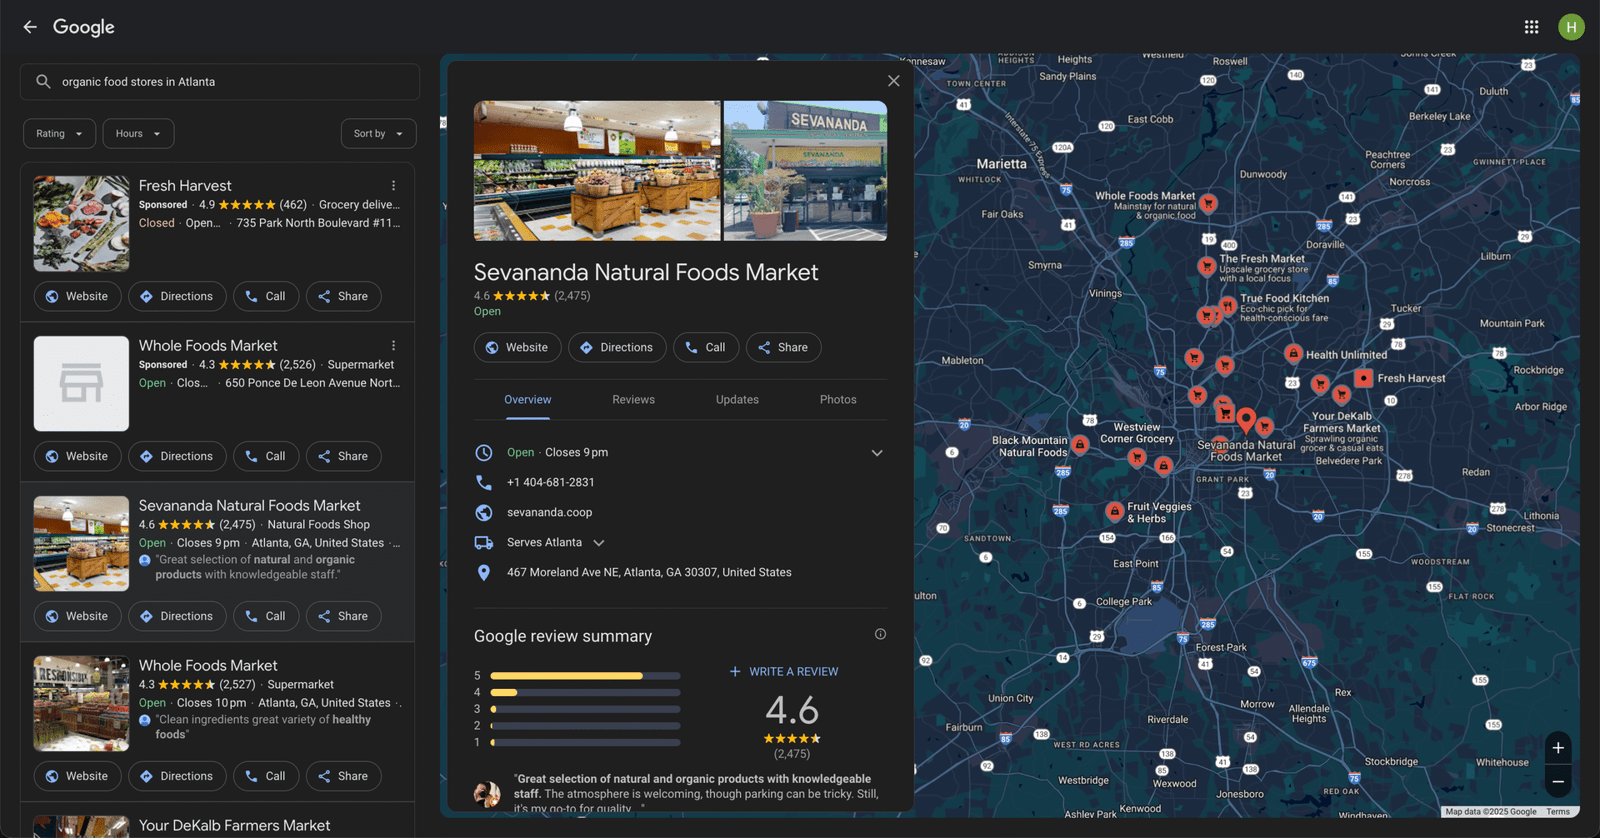Image resolution: width=1600 pixels, height=838 pixels.
Task: Open Fresh Harvest Website button
Action: coord(77,296)
